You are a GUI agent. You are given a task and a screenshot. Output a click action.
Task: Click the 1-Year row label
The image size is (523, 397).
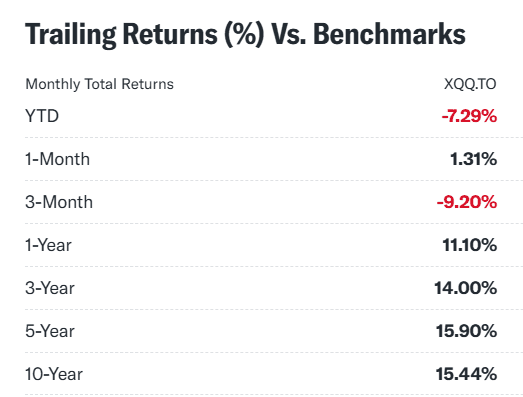point(48,245)
